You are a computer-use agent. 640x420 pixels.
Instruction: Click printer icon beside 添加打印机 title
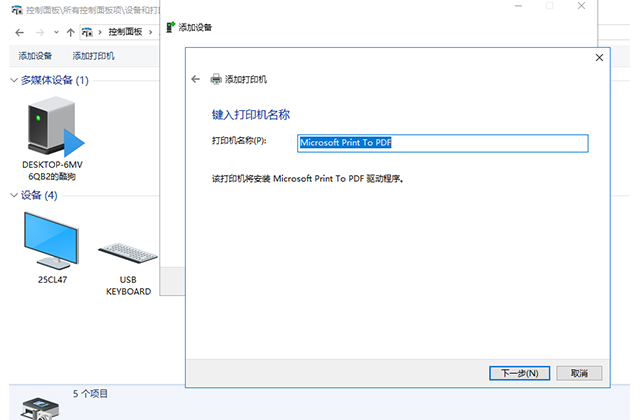[x=216, y=79]
